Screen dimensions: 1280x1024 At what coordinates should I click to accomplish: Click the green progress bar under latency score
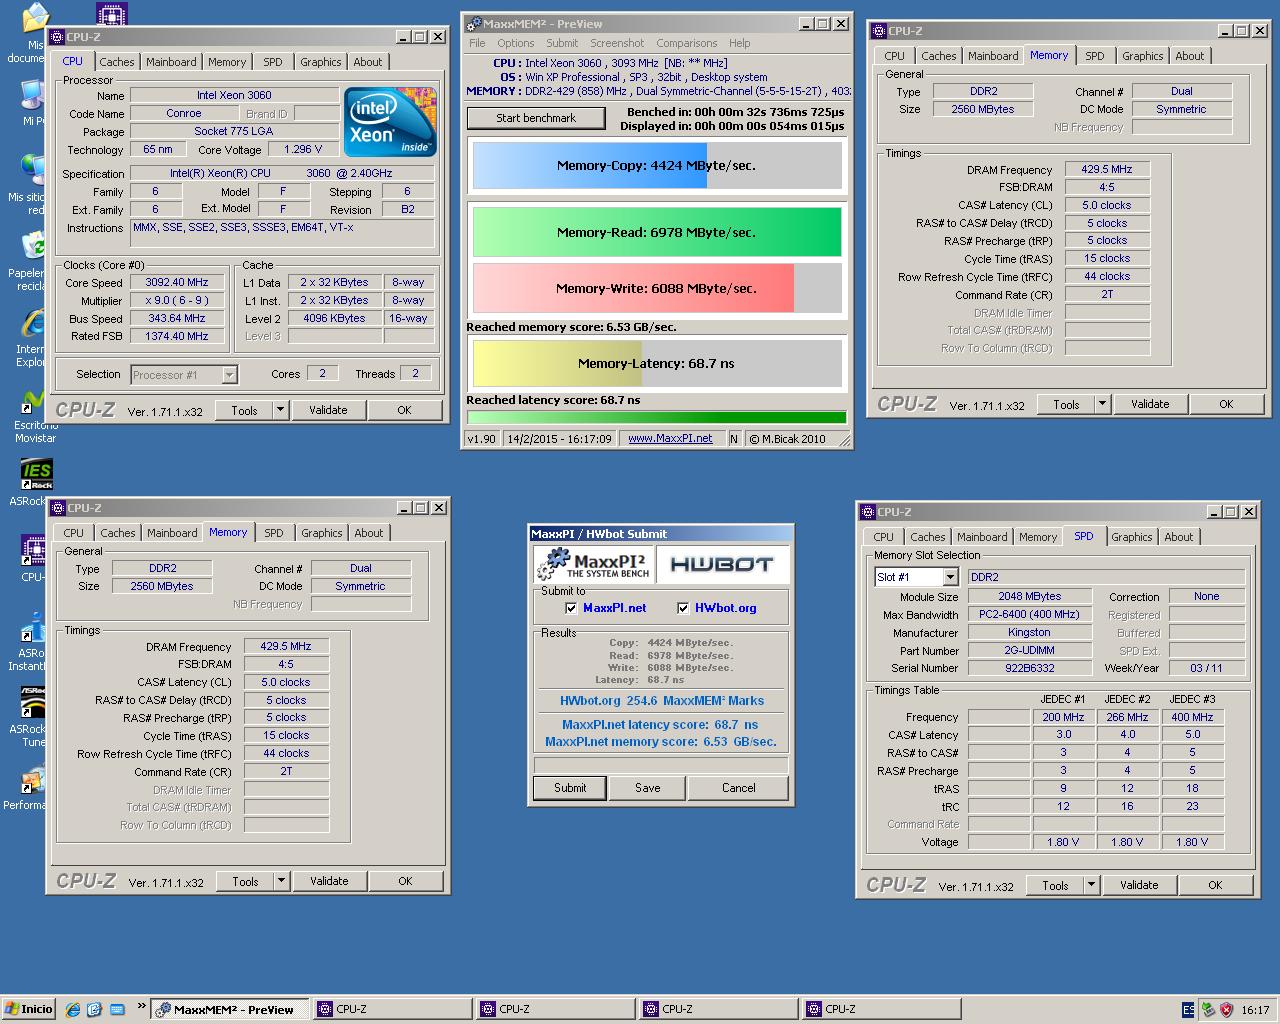pyautogui.click(x=656, y=418)
